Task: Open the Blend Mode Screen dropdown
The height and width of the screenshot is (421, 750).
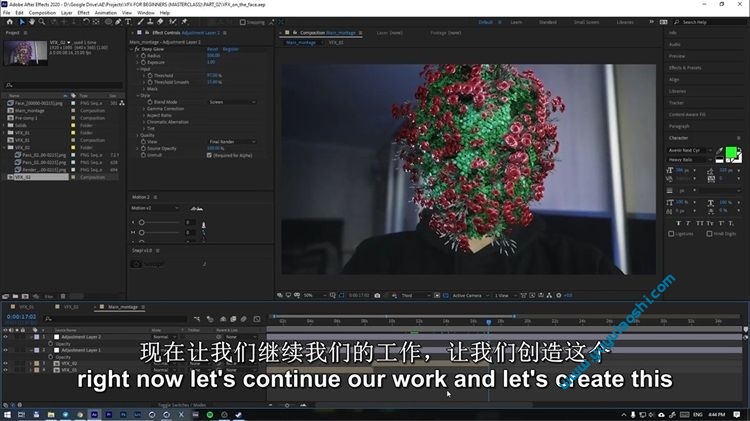Action: [x=231, y=102]
